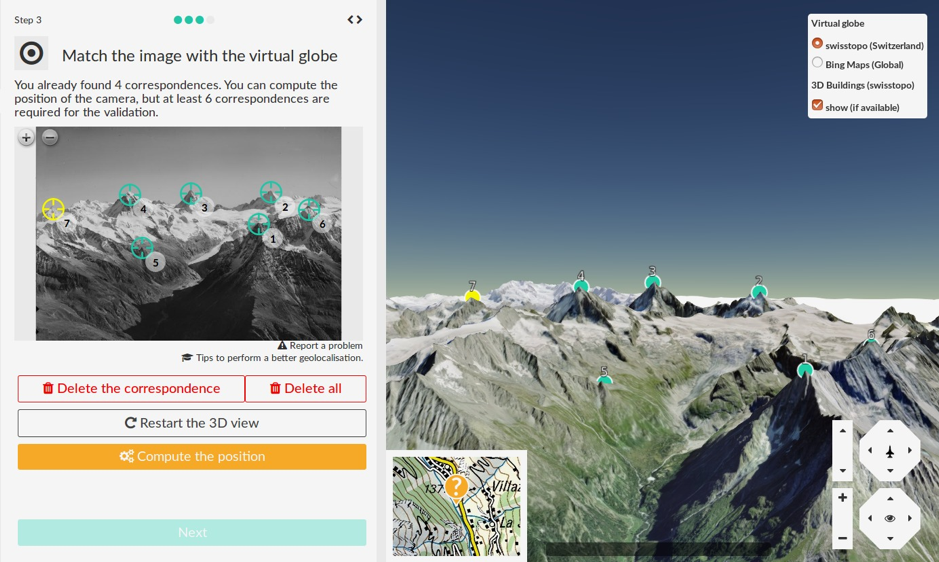Select swisstopo (Switzerland) globe option
This screenshot has height=562, width=939.
click(x=817, y=44)
